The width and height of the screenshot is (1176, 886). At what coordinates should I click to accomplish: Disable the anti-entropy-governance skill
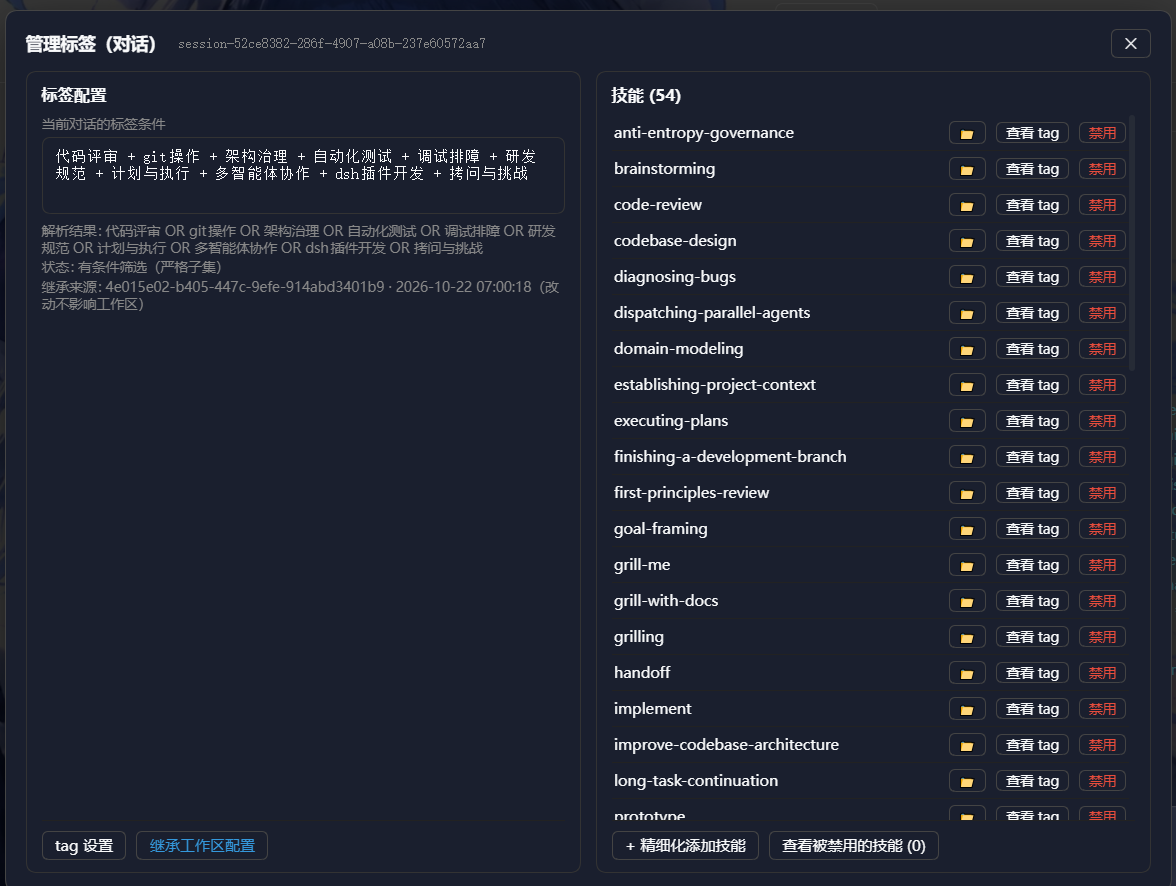click(1102, 134)
